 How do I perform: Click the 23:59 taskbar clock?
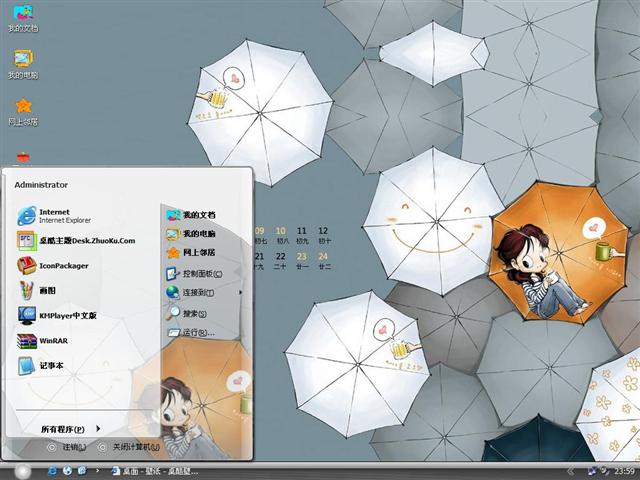(622, 470)
